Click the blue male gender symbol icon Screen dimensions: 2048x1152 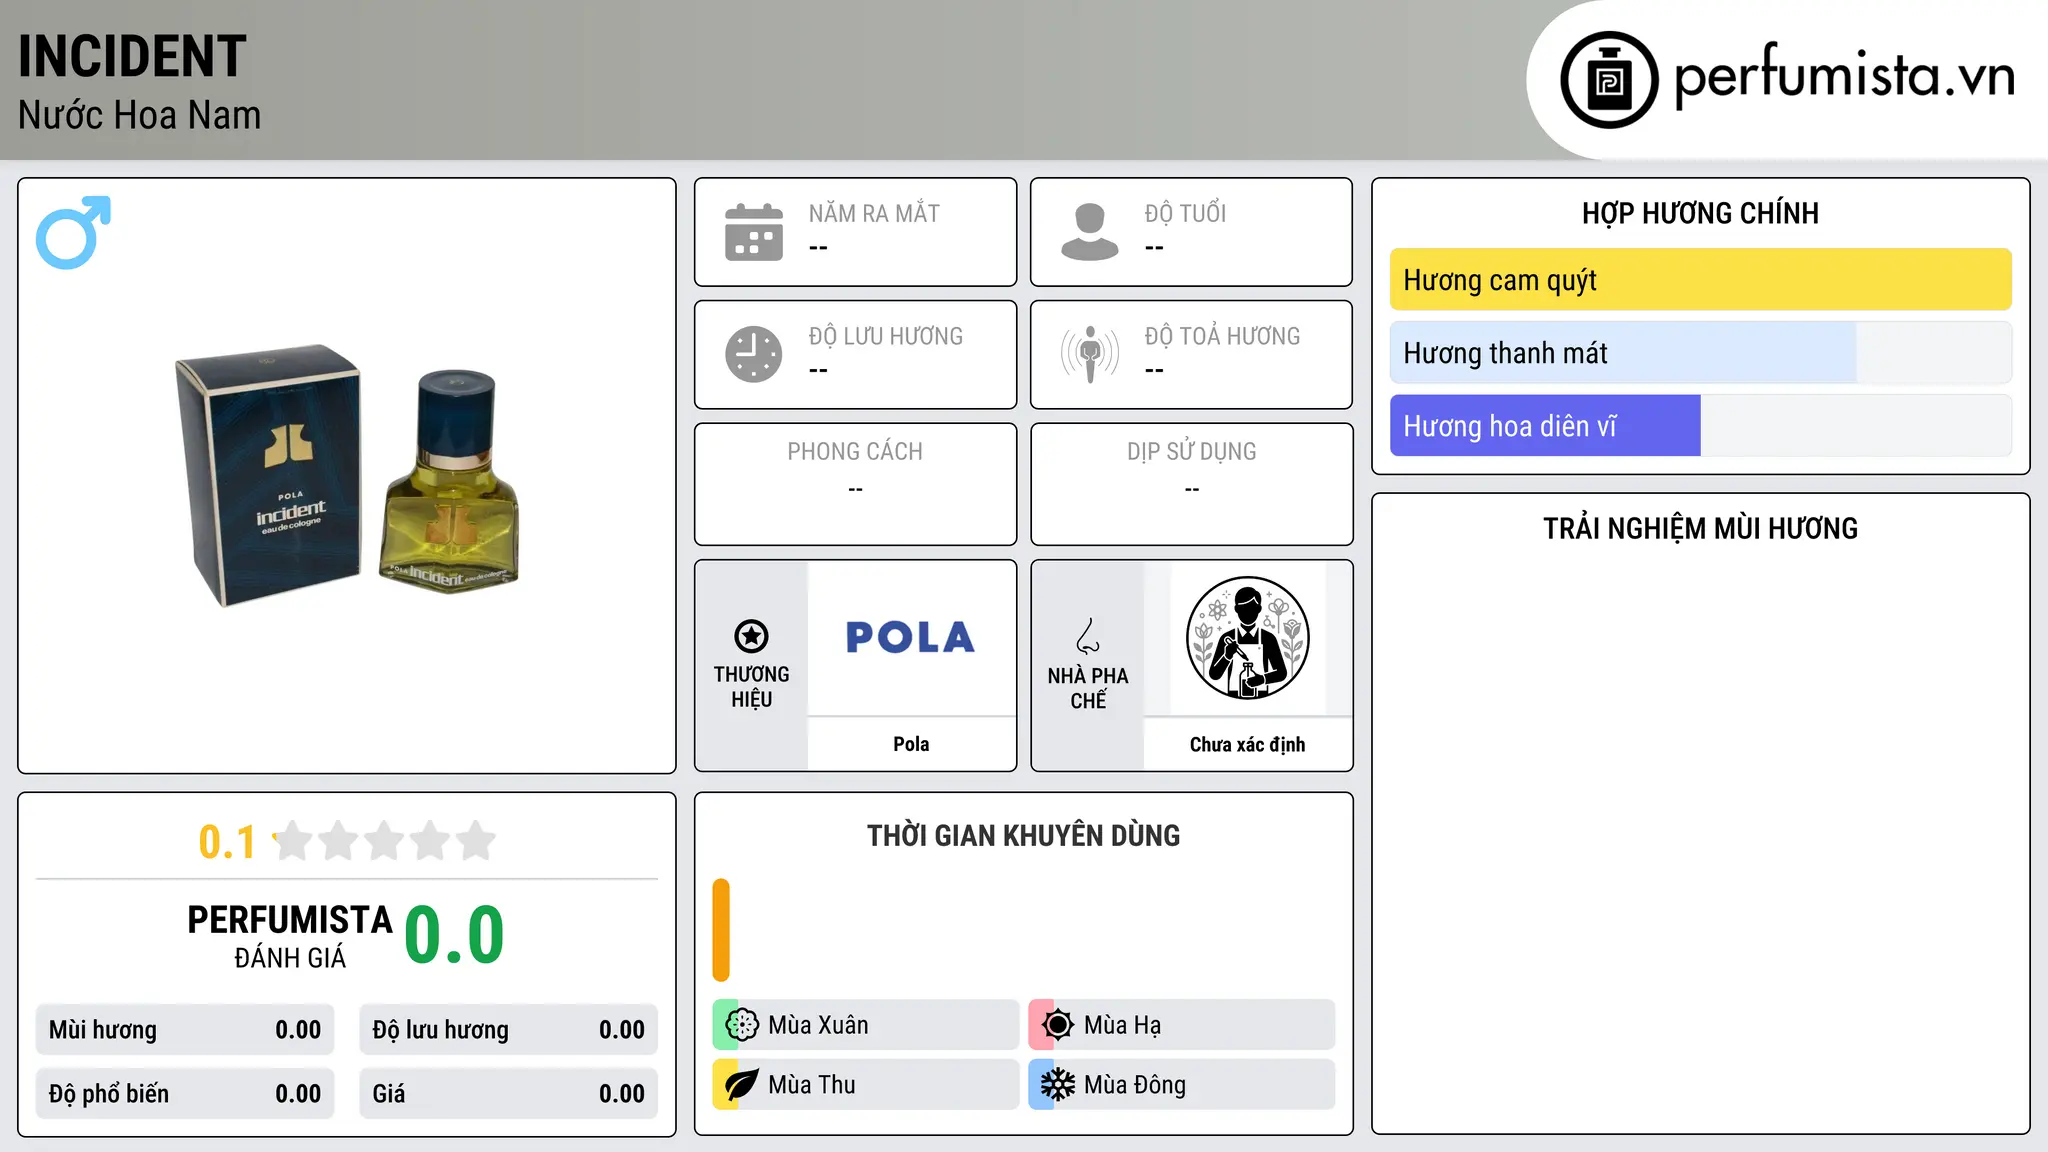(73, 232)
